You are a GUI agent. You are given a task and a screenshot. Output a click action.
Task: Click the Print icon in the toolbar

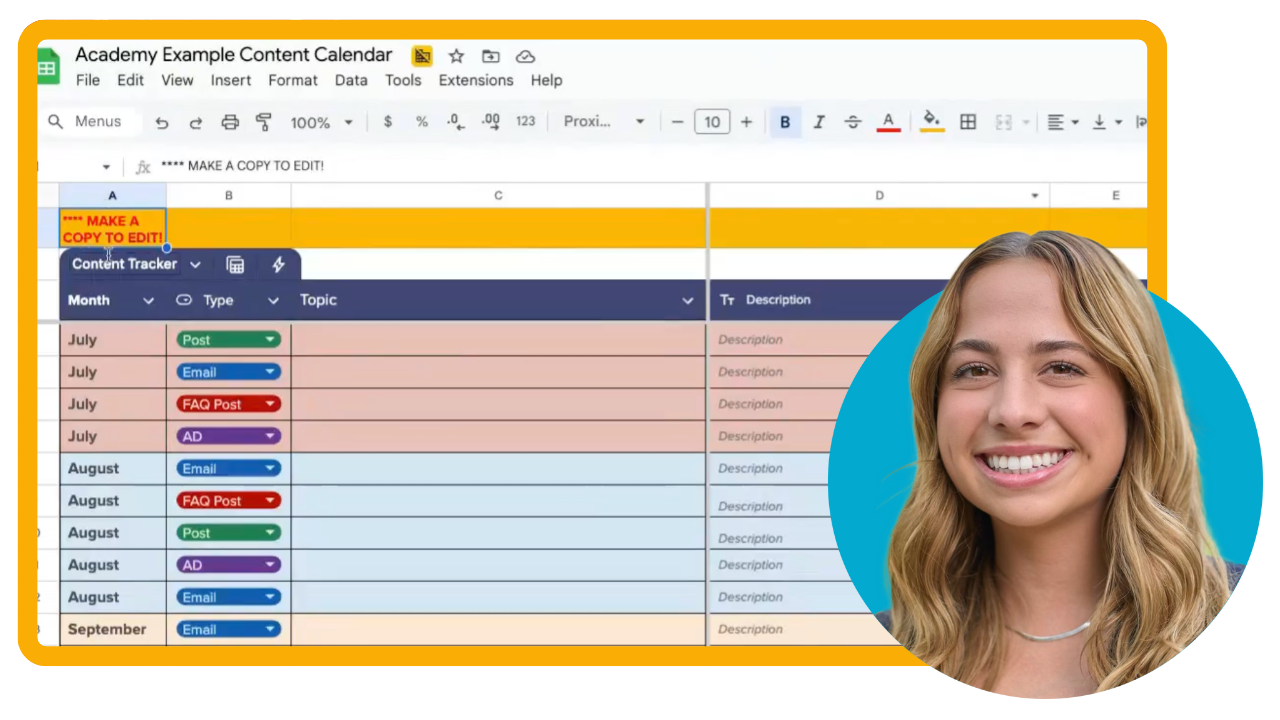[x=229, y=121]
